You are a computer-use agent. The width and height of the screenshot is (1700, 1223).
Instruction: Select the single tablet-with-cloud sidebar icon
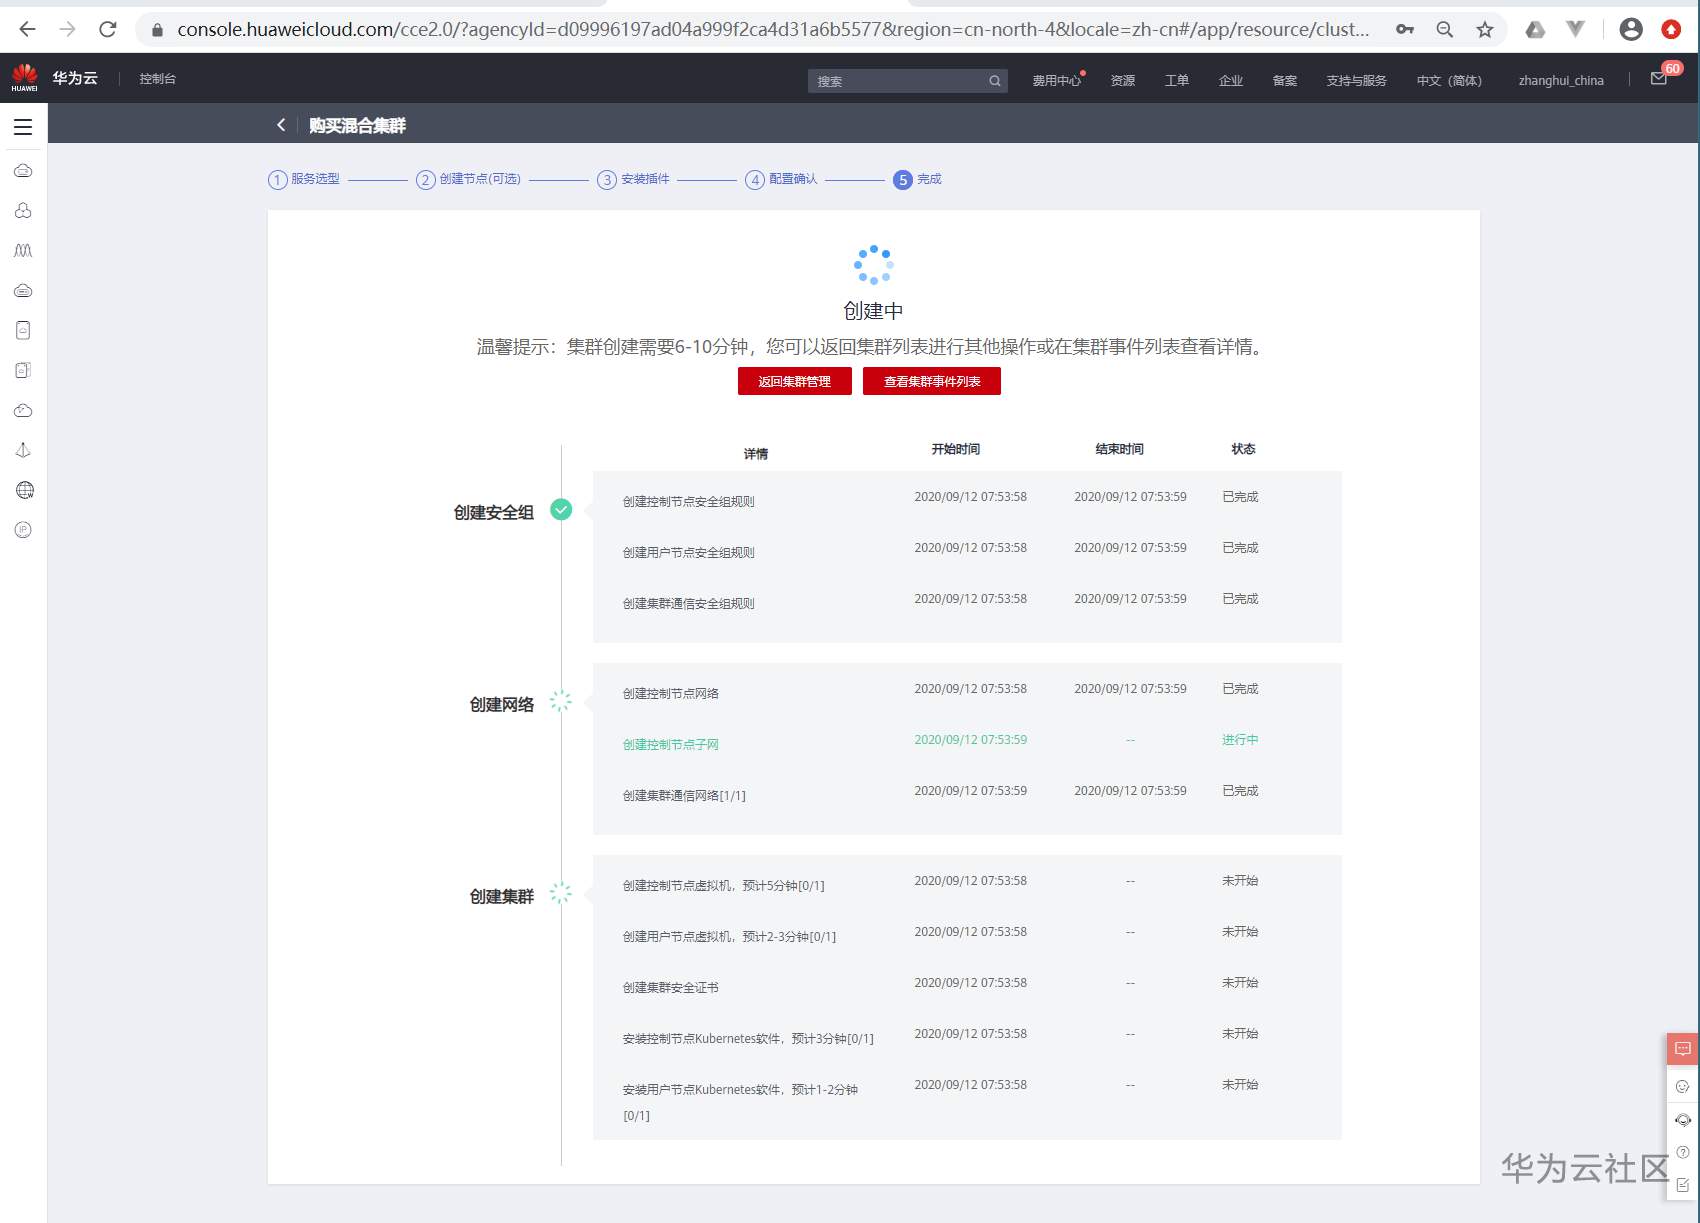tap(23, 331)
